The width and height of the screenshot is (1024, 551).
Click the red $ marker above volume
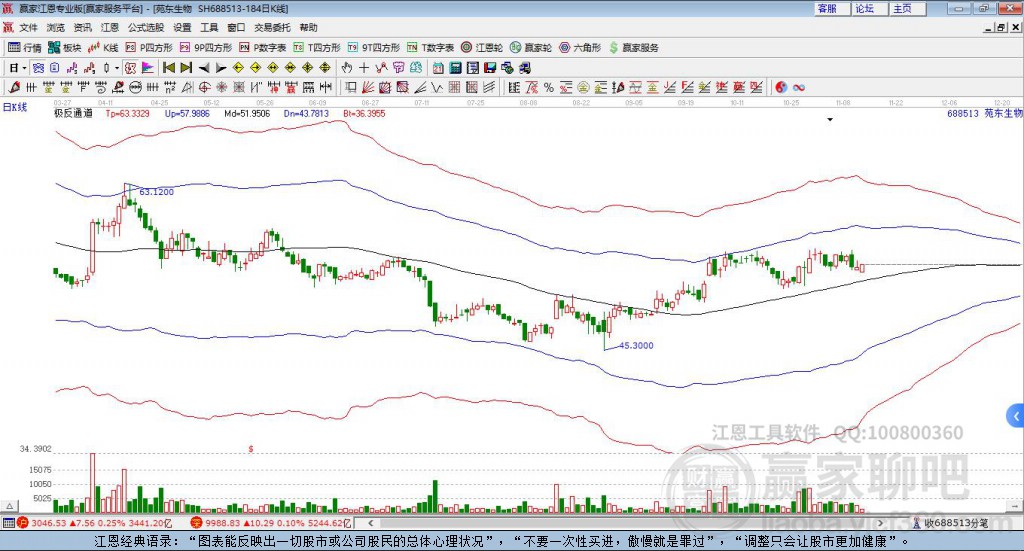[x=251, y=449]
